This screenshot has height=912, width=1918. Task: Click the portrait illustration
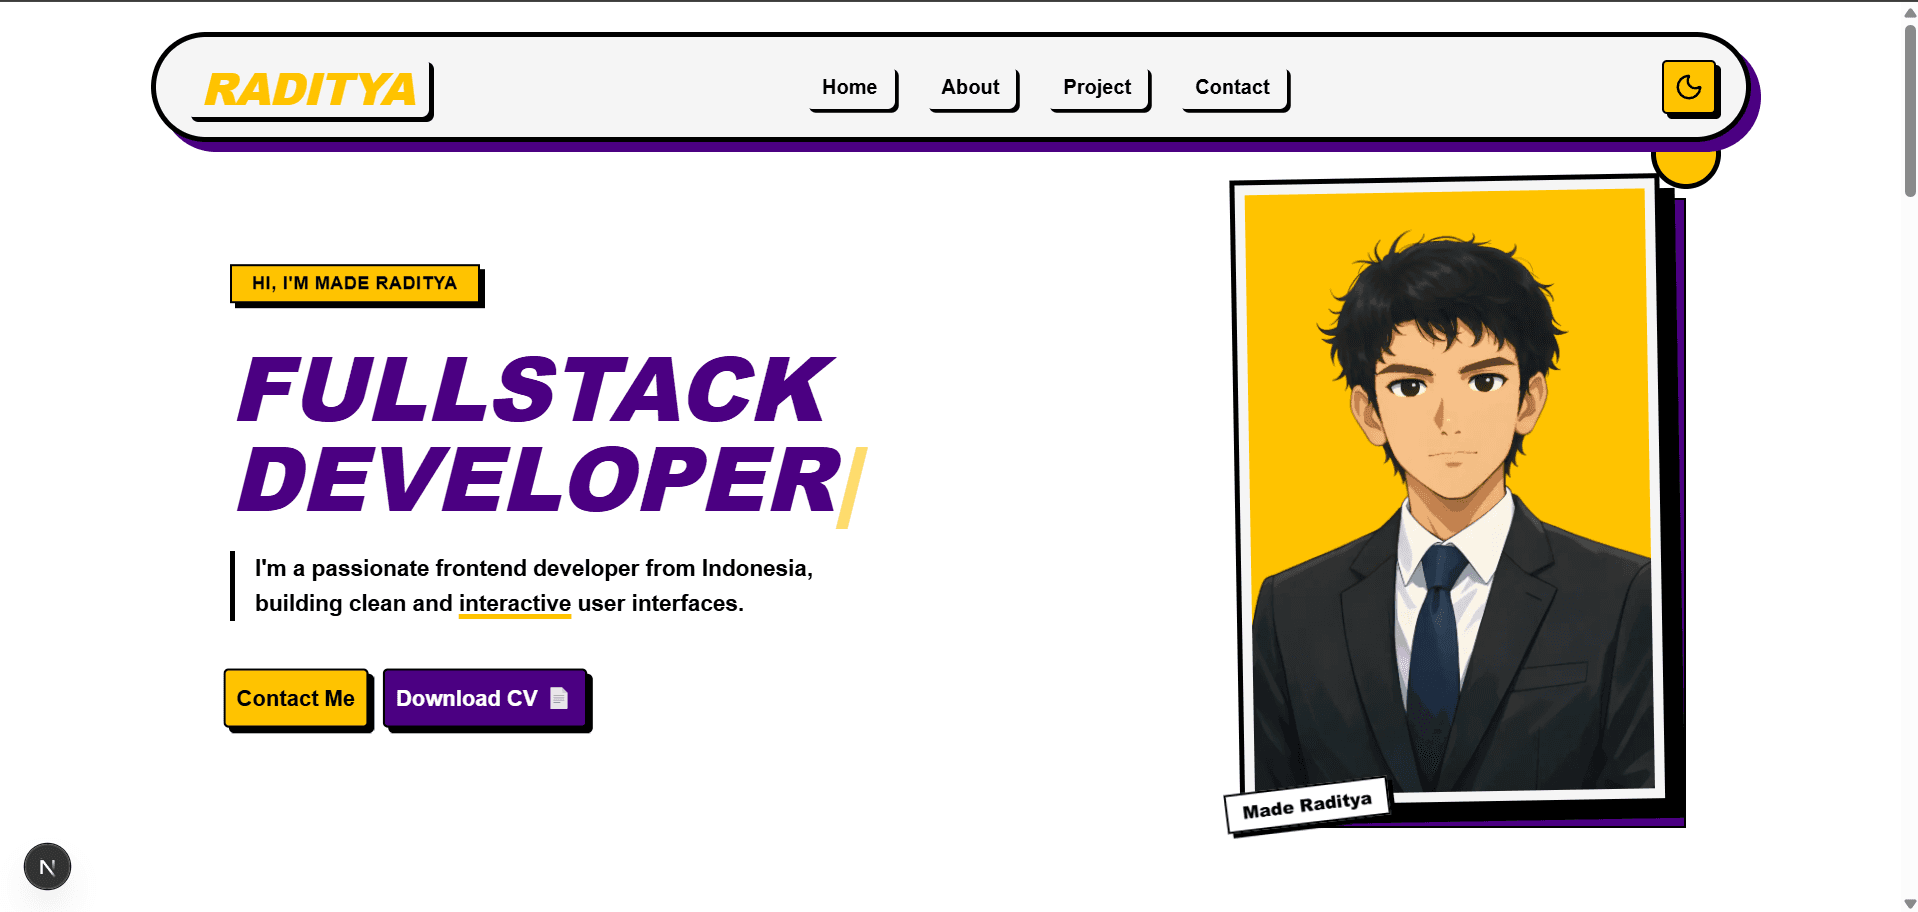click(x=1449, y=490)
